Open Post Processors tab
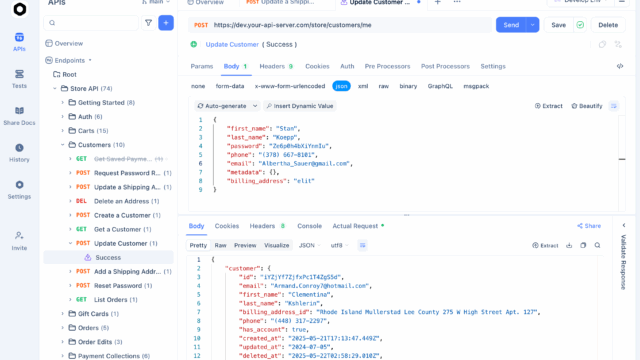This screenshot has width=640, height=360. (445, 66)
